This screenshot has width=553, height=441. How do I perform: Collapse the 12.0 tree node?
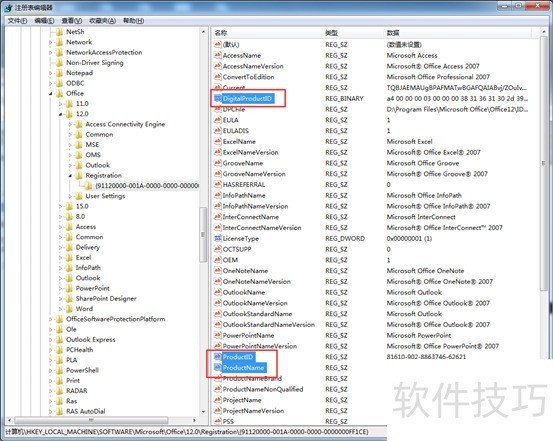click(x=60, y=114)
